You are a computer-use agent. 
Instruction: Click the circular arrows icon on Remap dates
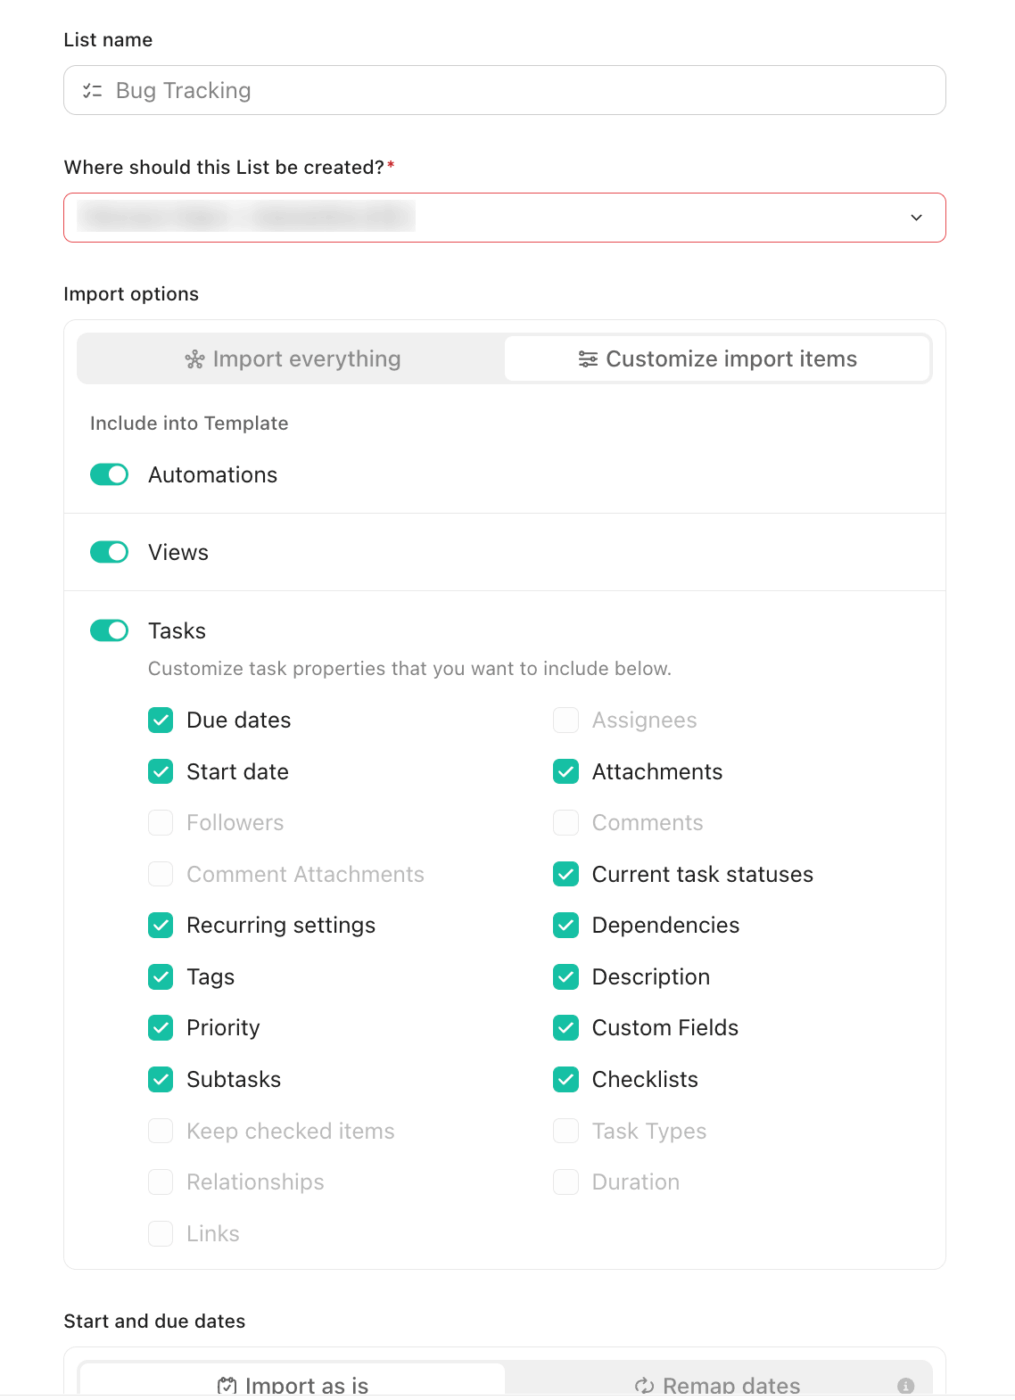click(x=645, y=1384)
